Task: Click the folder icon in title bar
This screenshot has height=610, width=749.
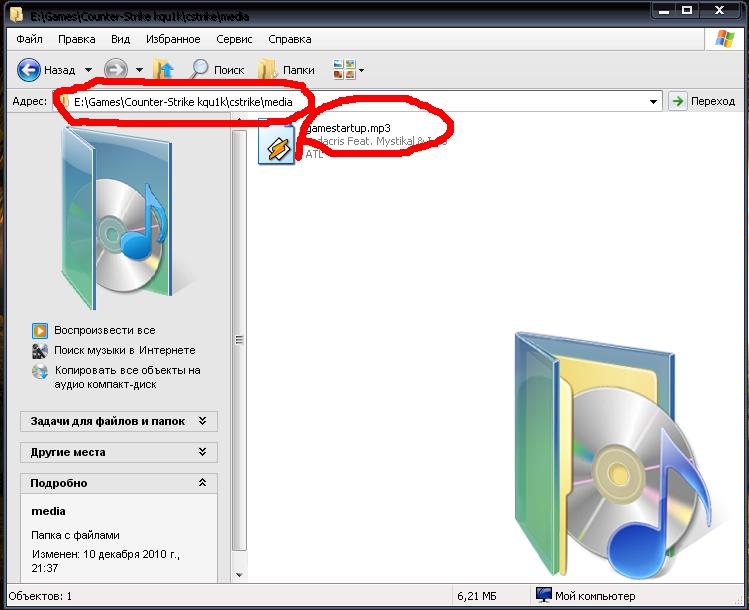Action: point(17,14)
